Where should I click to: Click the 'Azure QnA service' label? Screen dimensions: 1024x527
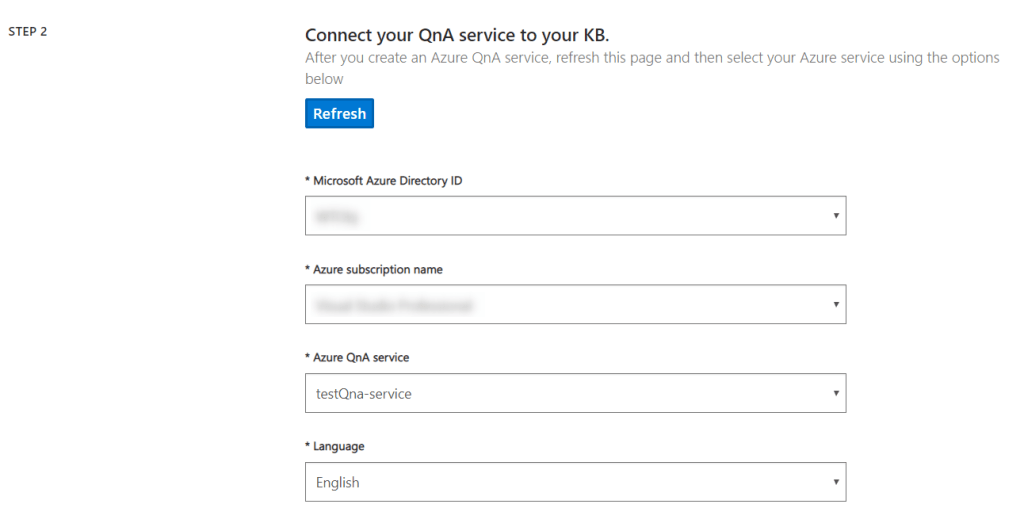(x=357, y=357)
